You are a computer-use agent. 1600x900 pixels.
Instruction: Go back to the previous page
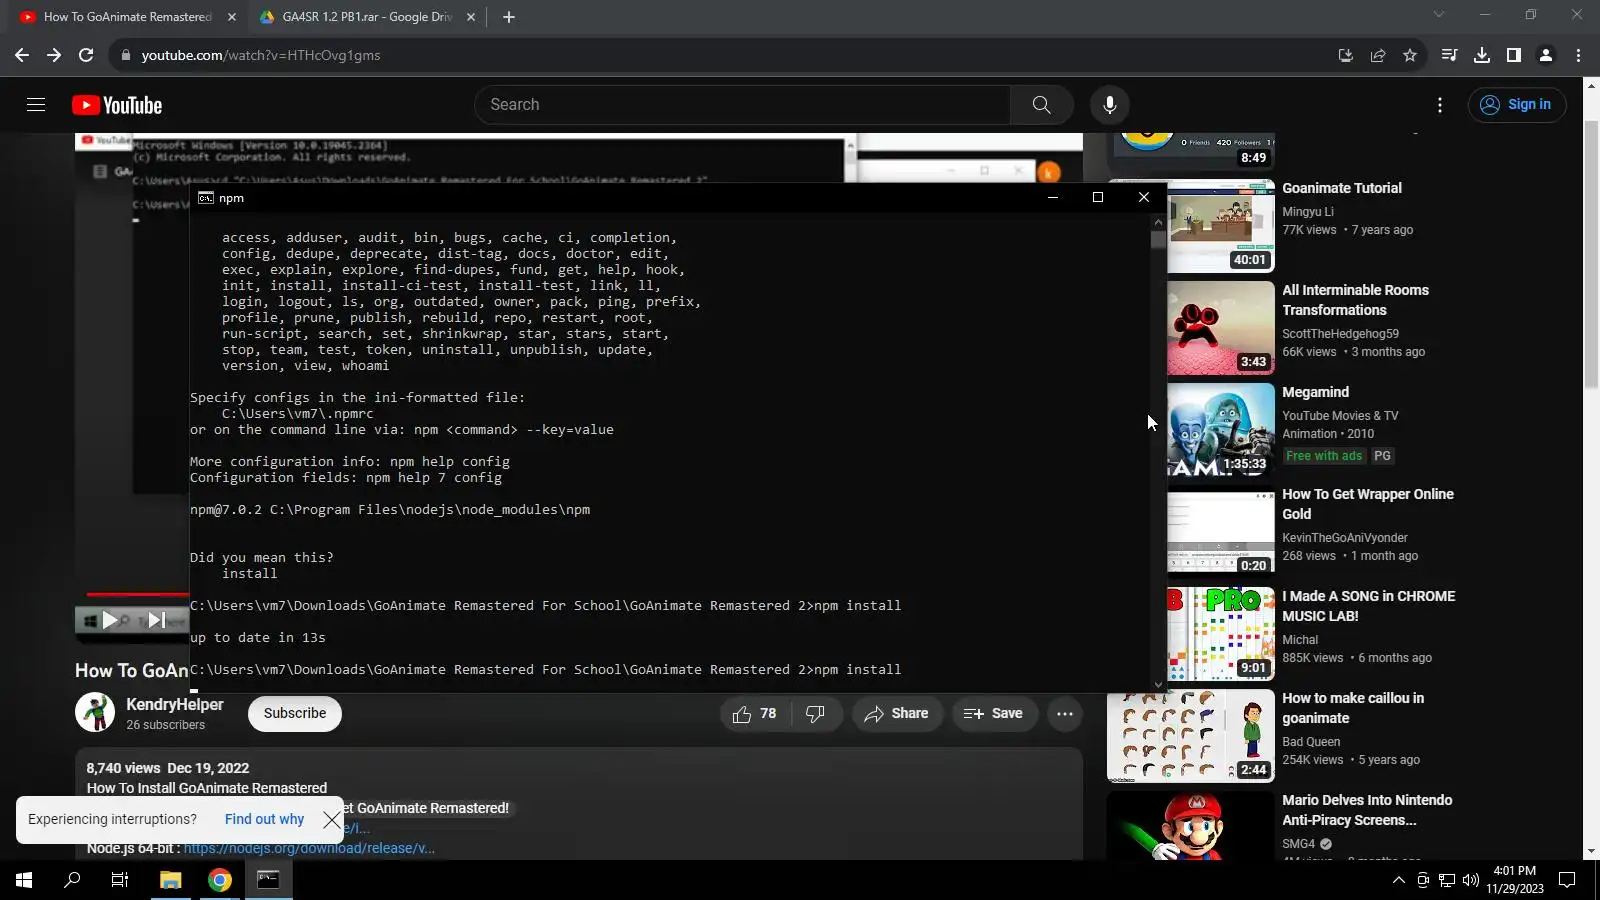tap(22, 55)
